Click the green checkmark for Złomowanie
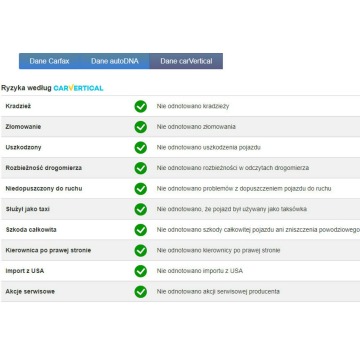The image size is (360, 360). [141, 127]
